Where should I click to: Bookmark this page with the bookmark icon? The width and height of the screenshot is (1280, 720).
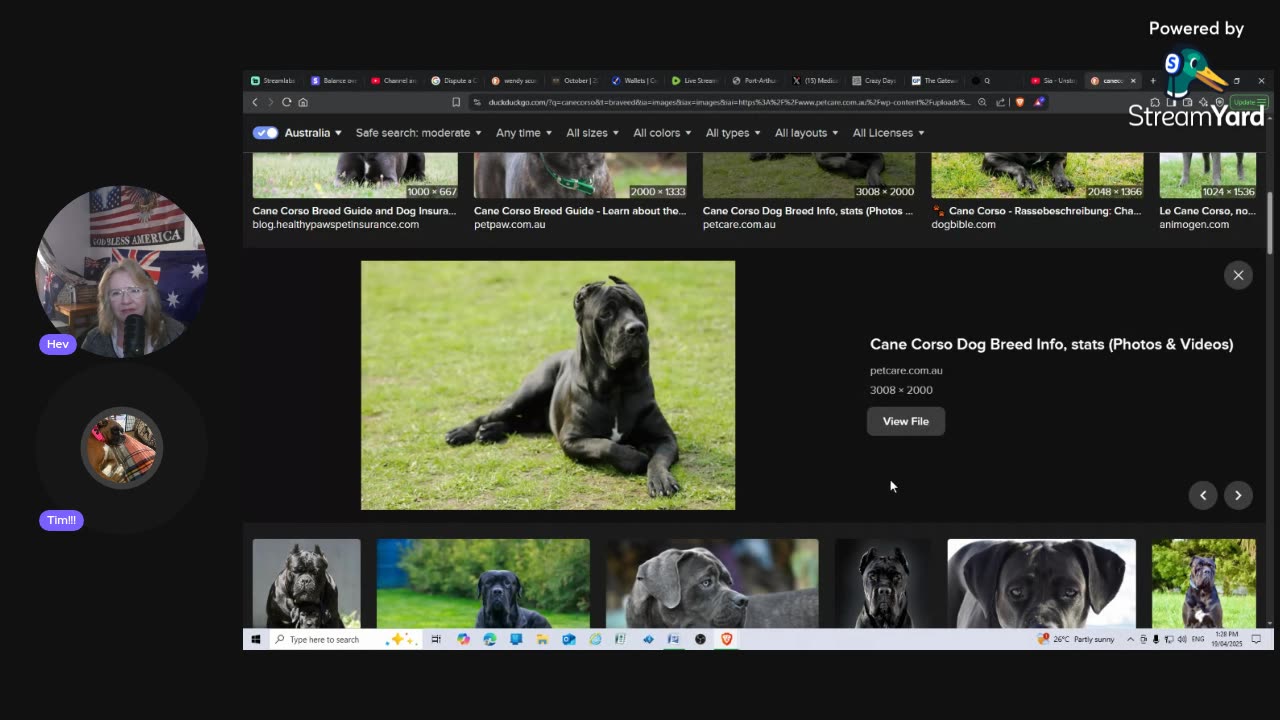[x=456, y=102]
